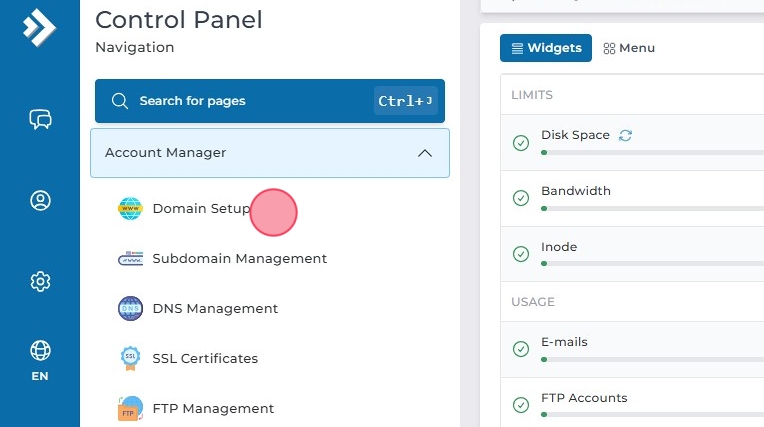Click the Domain Setup www icon
Image resolution: width=764 pixels, height=427 pixels.
130,209
